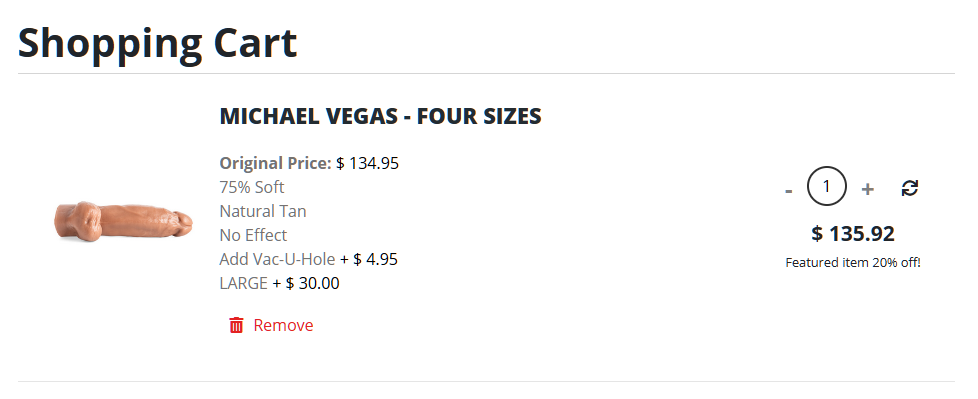Select the 75% Soft option text
This screenshot has height=399, width=978.
(x=251, y=187)
